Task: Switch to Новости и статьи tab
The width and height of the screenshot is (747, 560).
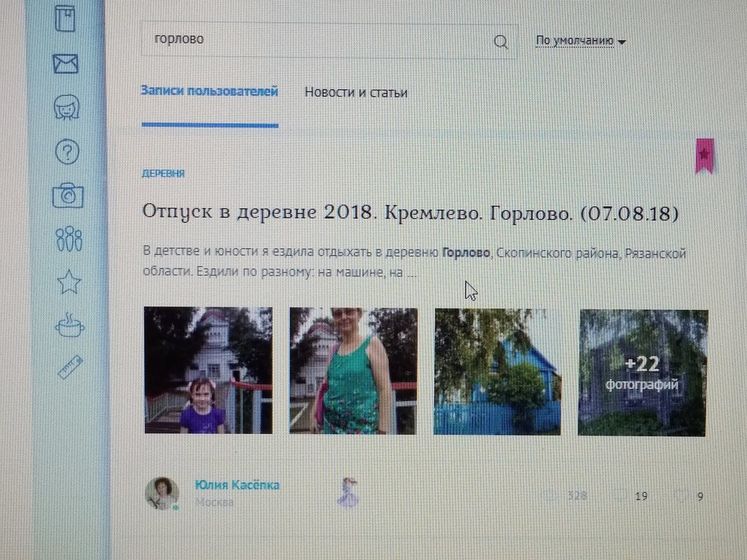Action: click(x=356, y=92)
